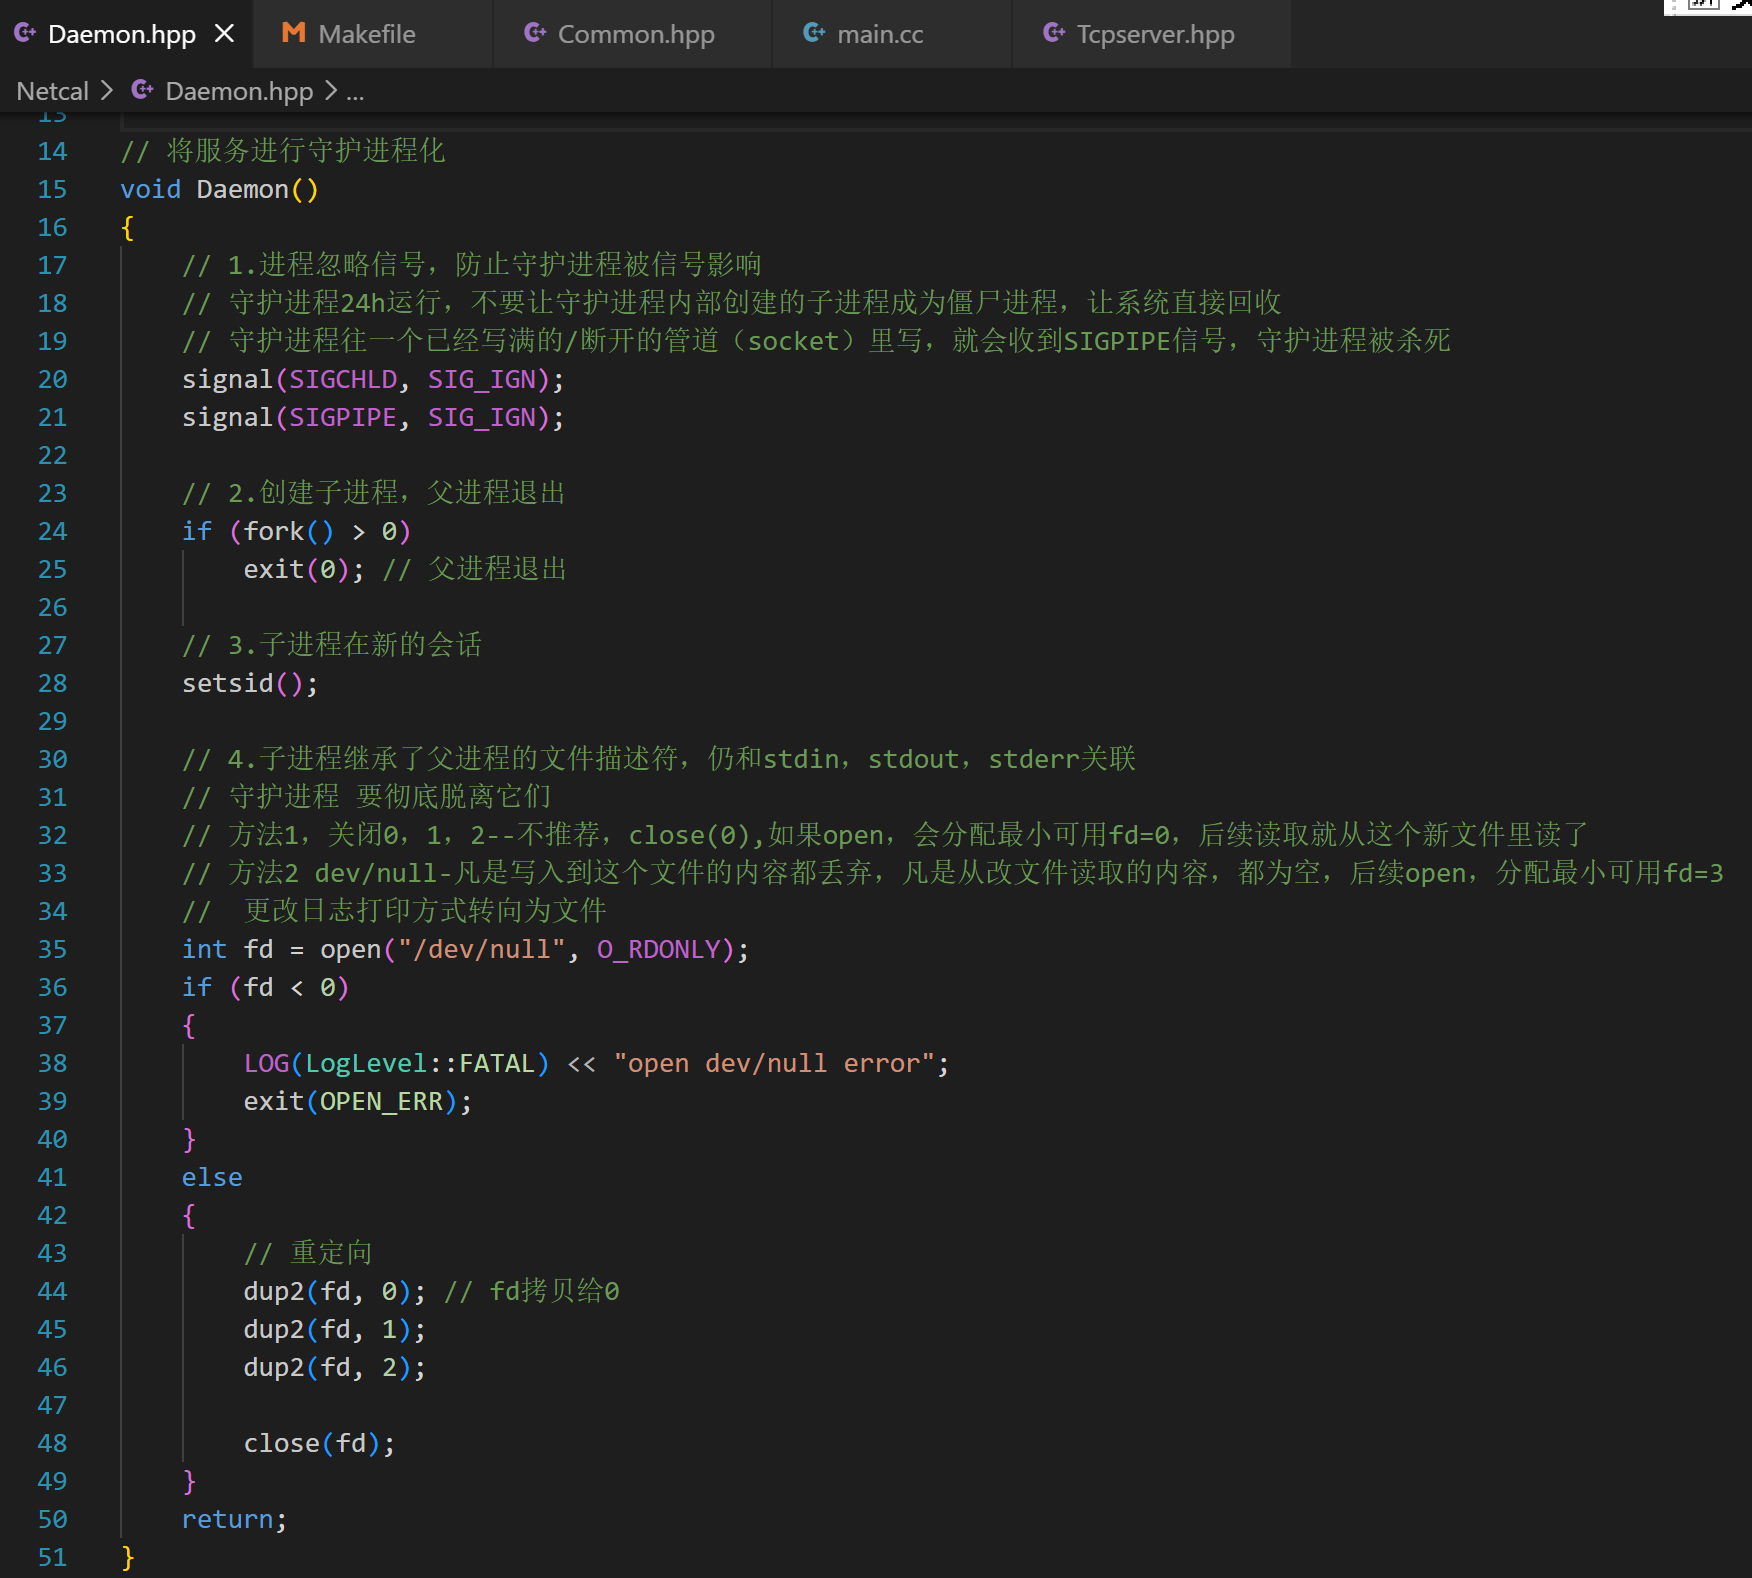Select Daemon.hpp in the breadcrumb path
This screenshot has height=1578, width=1752.
click(239, 91)
